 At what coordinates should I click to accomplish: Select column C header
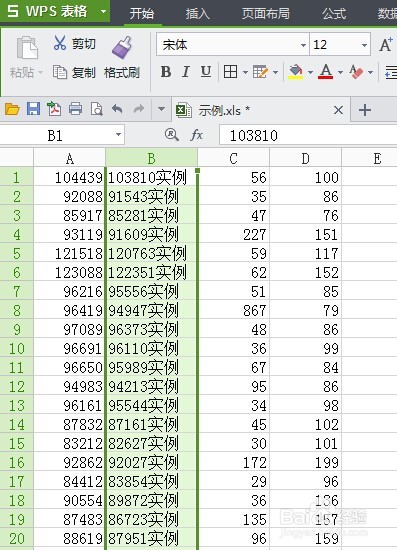tap(233, 158)
